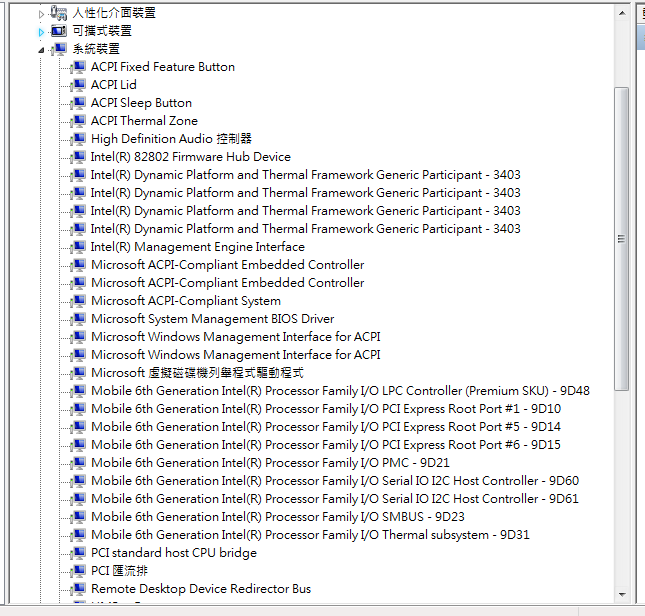Expand the 人性化介面裝置 category
This screenshot has width=645, height=616.
41,15
